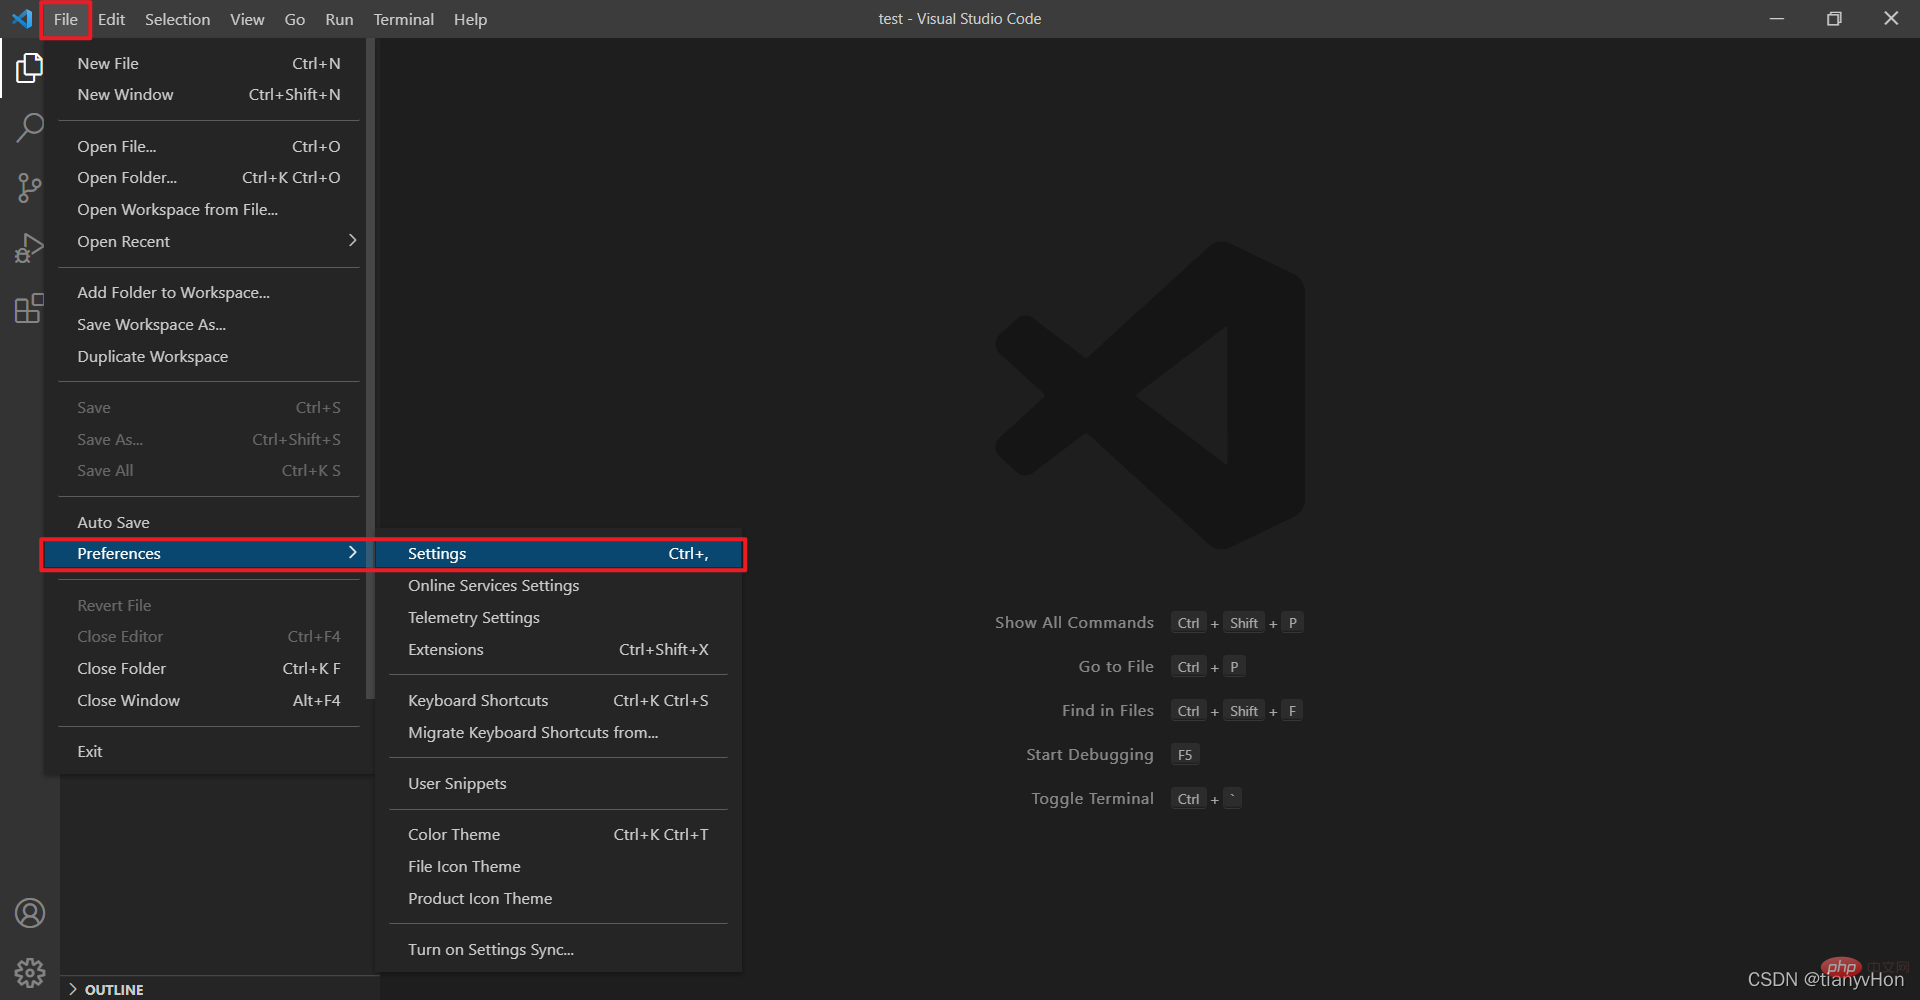This screenshot has height=1000, width=1920.
Task: Open the Source Control panel
Action: [29, 188]
